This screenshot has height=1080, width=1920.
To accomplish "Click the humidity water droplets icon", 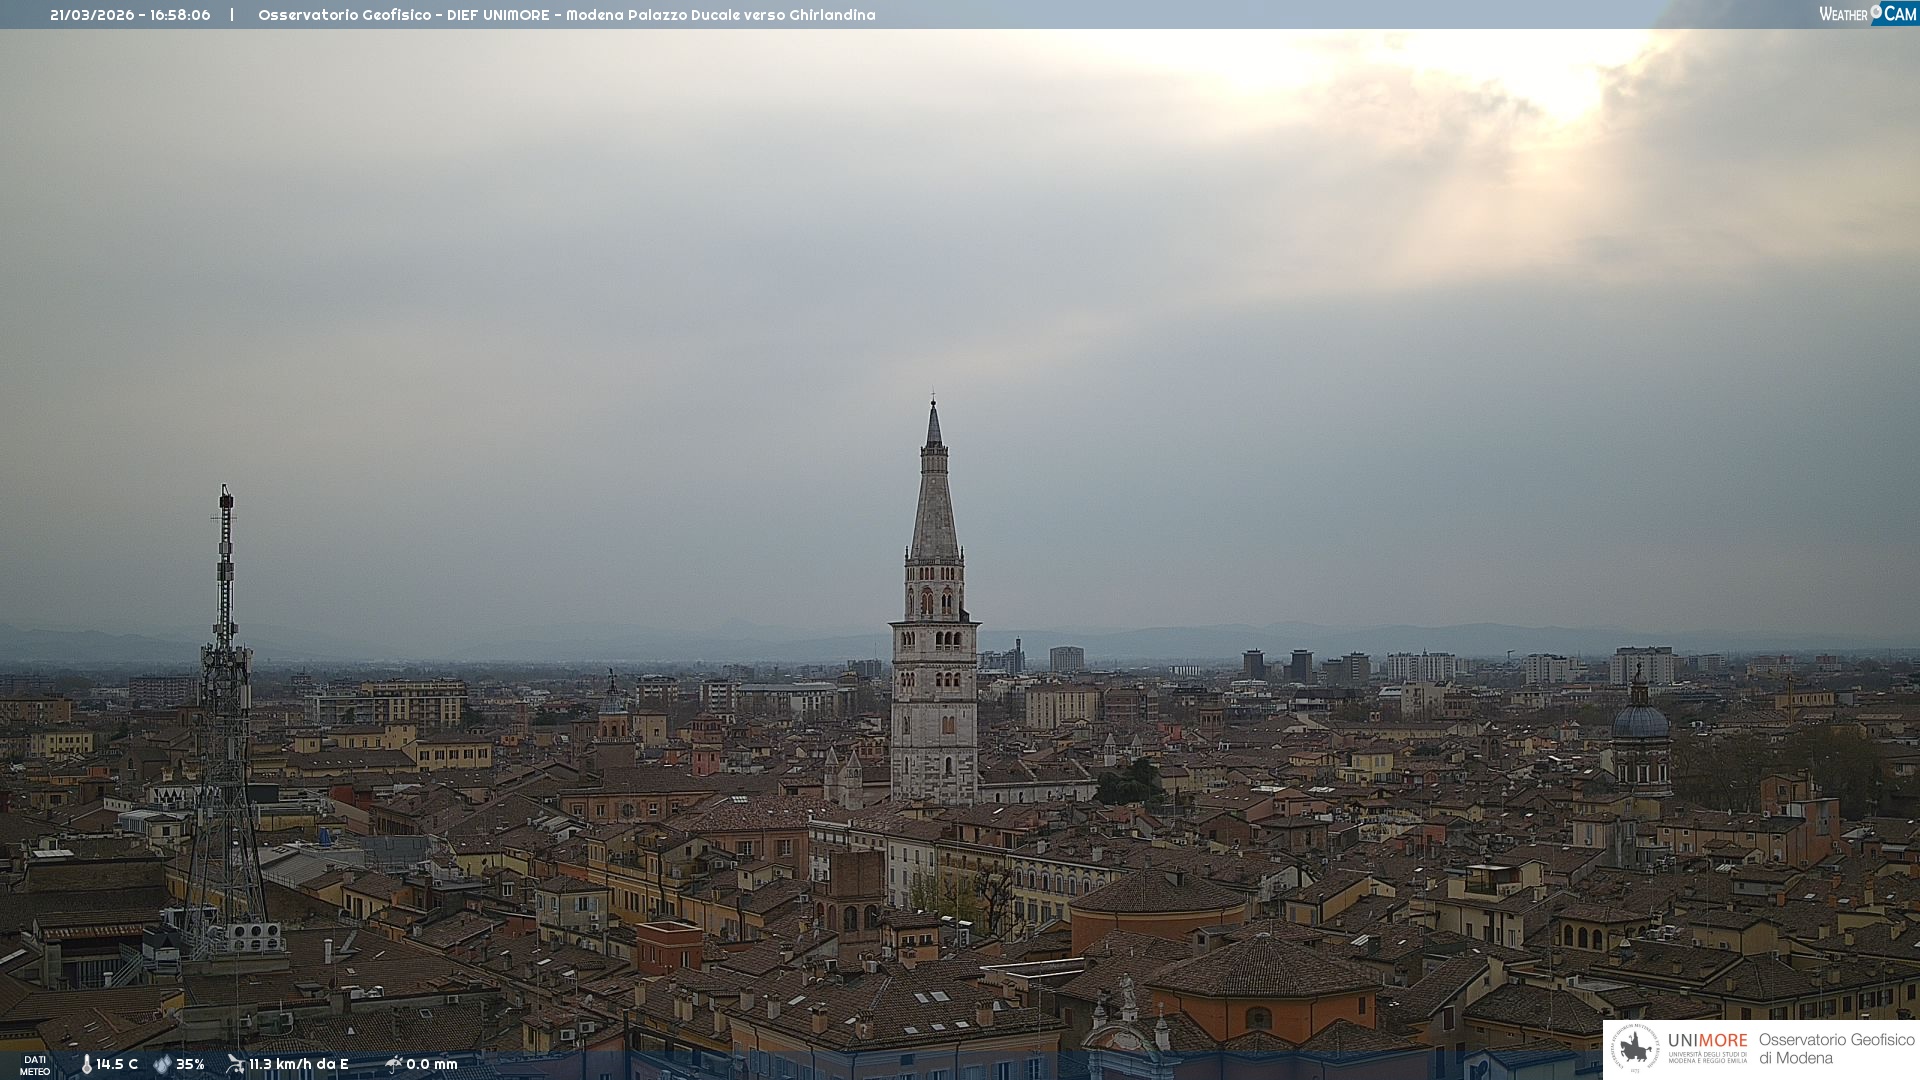I will click(162, 1064).
